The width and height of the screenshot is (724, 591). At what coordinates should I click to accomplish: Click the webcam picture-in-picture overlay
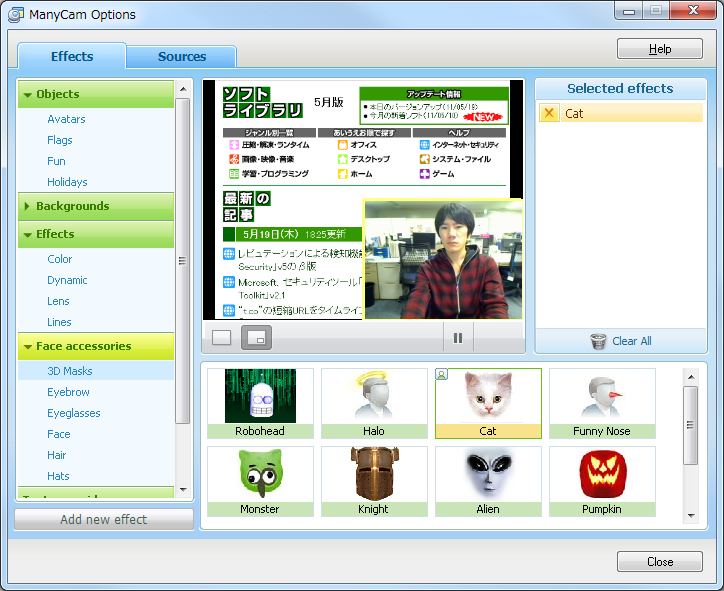[443, 259]
